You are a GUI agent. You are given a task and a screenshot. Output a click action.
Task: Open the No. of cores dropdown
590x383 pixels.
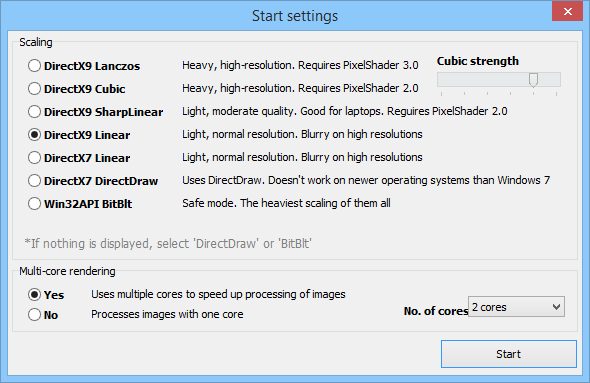click(x=516, y=307)
